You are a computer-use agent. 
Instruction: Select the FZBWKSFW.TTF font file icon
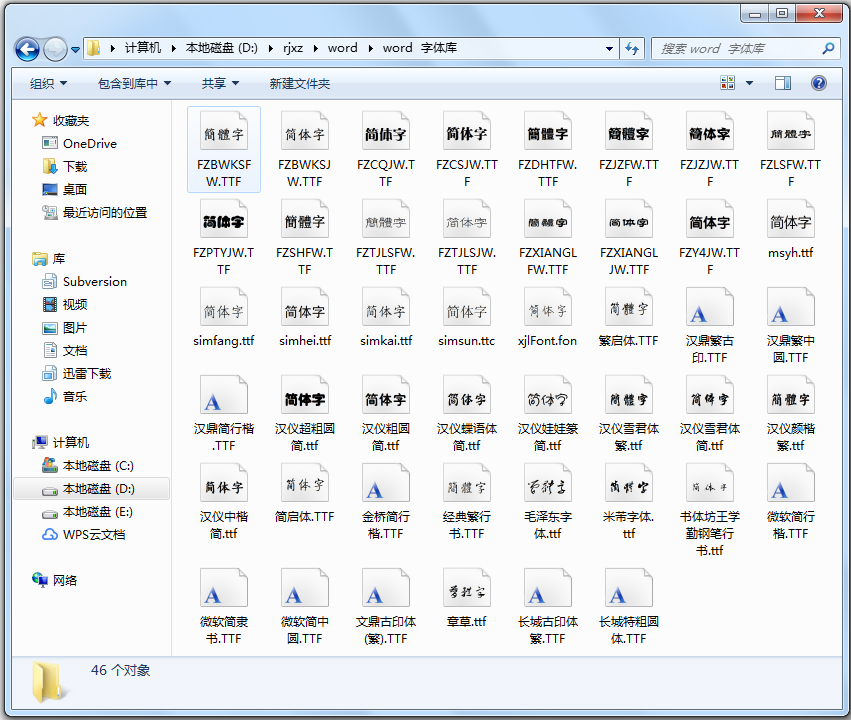[x=224, y=131]
